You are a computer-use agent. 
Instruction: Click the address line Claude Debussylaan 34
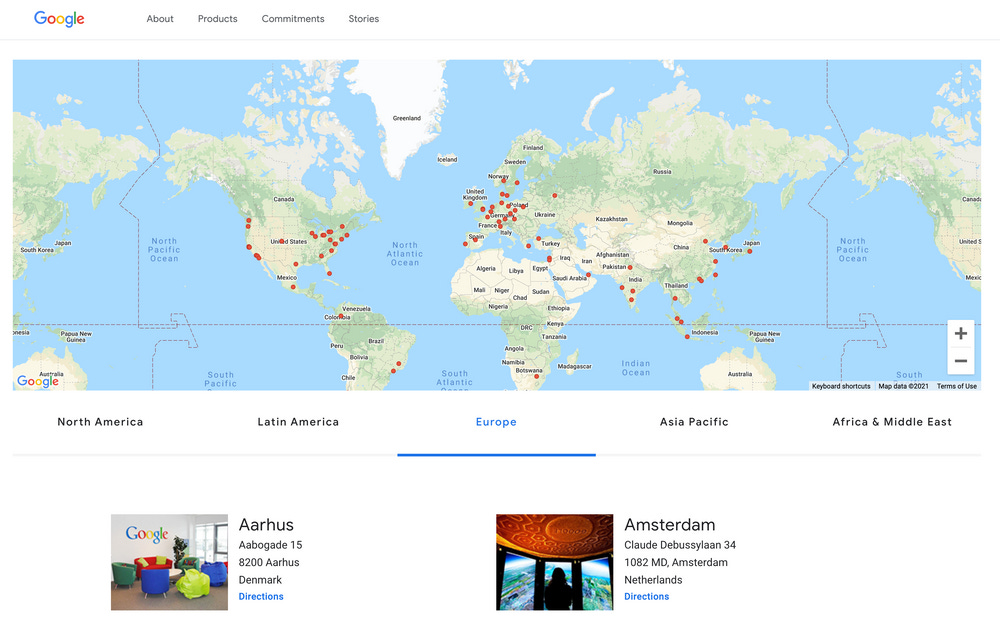[680, 545]
